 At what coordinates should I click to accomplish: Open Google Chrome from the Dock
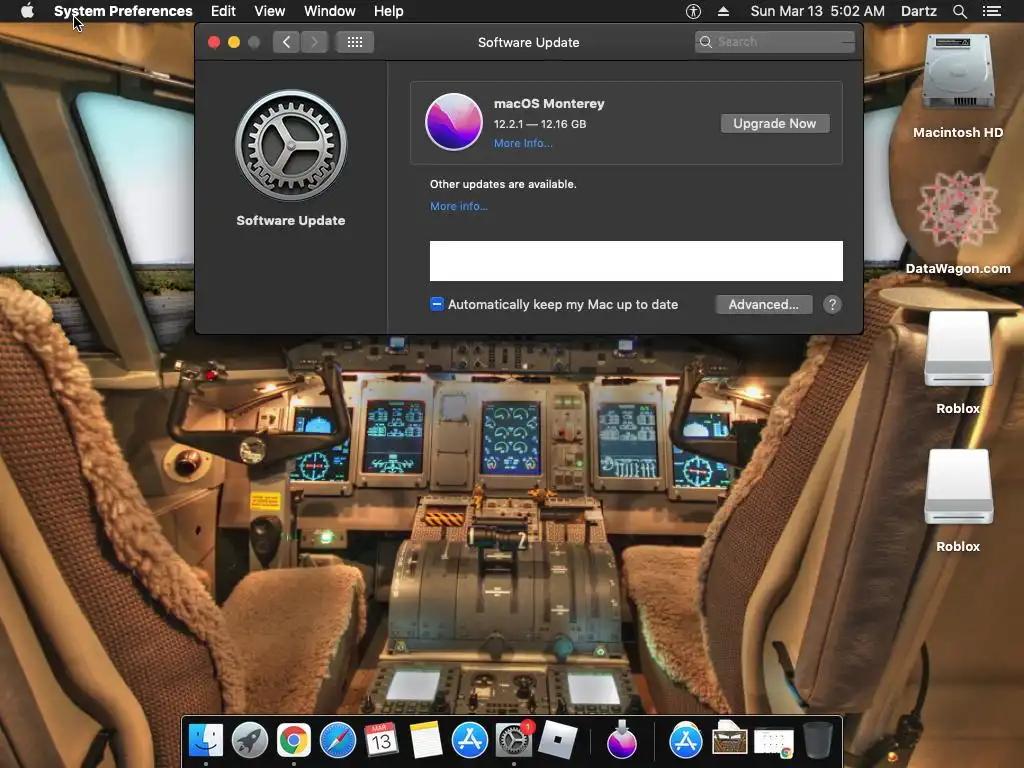coord(293,741)
